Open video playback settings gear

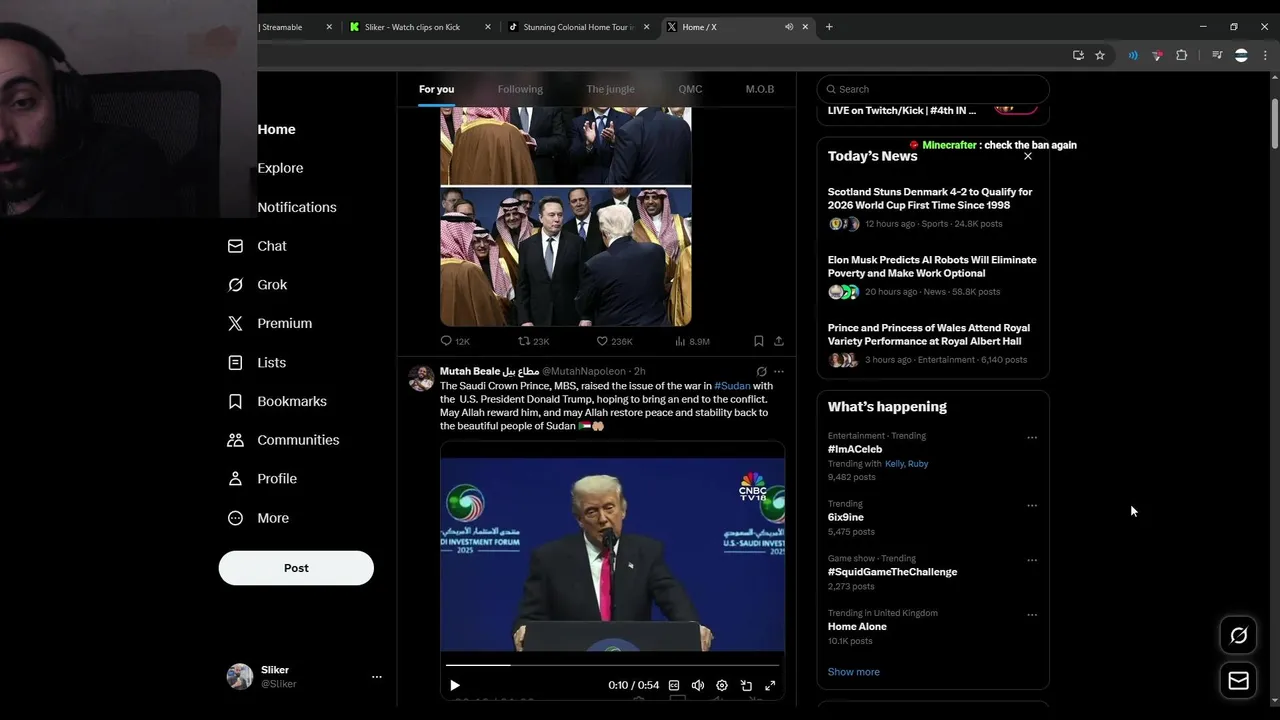(722, 685)
